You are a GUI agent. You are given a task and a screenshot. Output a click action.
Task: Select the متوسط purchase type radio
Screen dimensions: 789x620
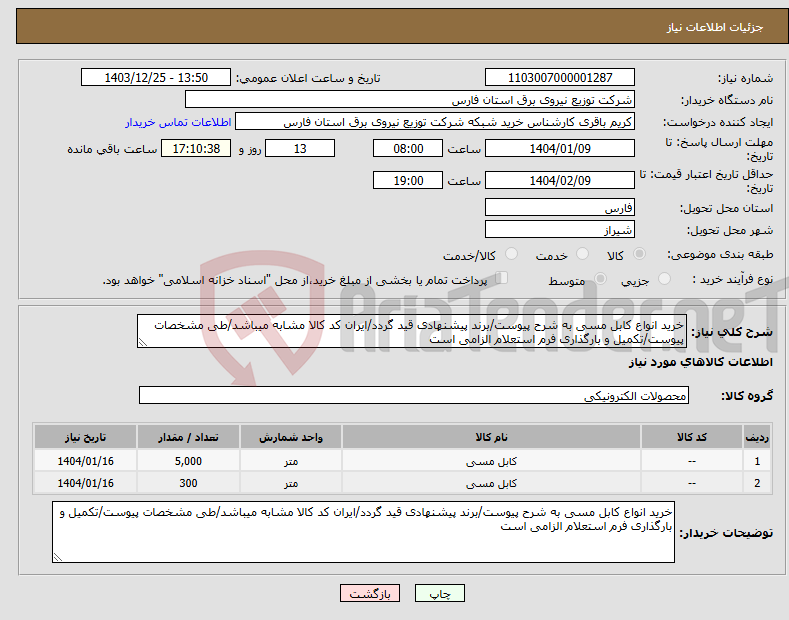tap(600, 278)
